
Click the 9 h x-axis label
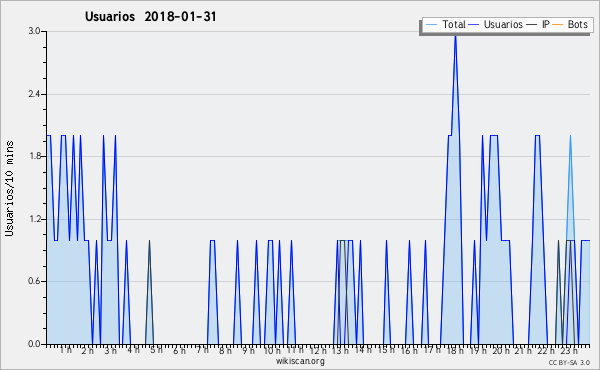248,350
